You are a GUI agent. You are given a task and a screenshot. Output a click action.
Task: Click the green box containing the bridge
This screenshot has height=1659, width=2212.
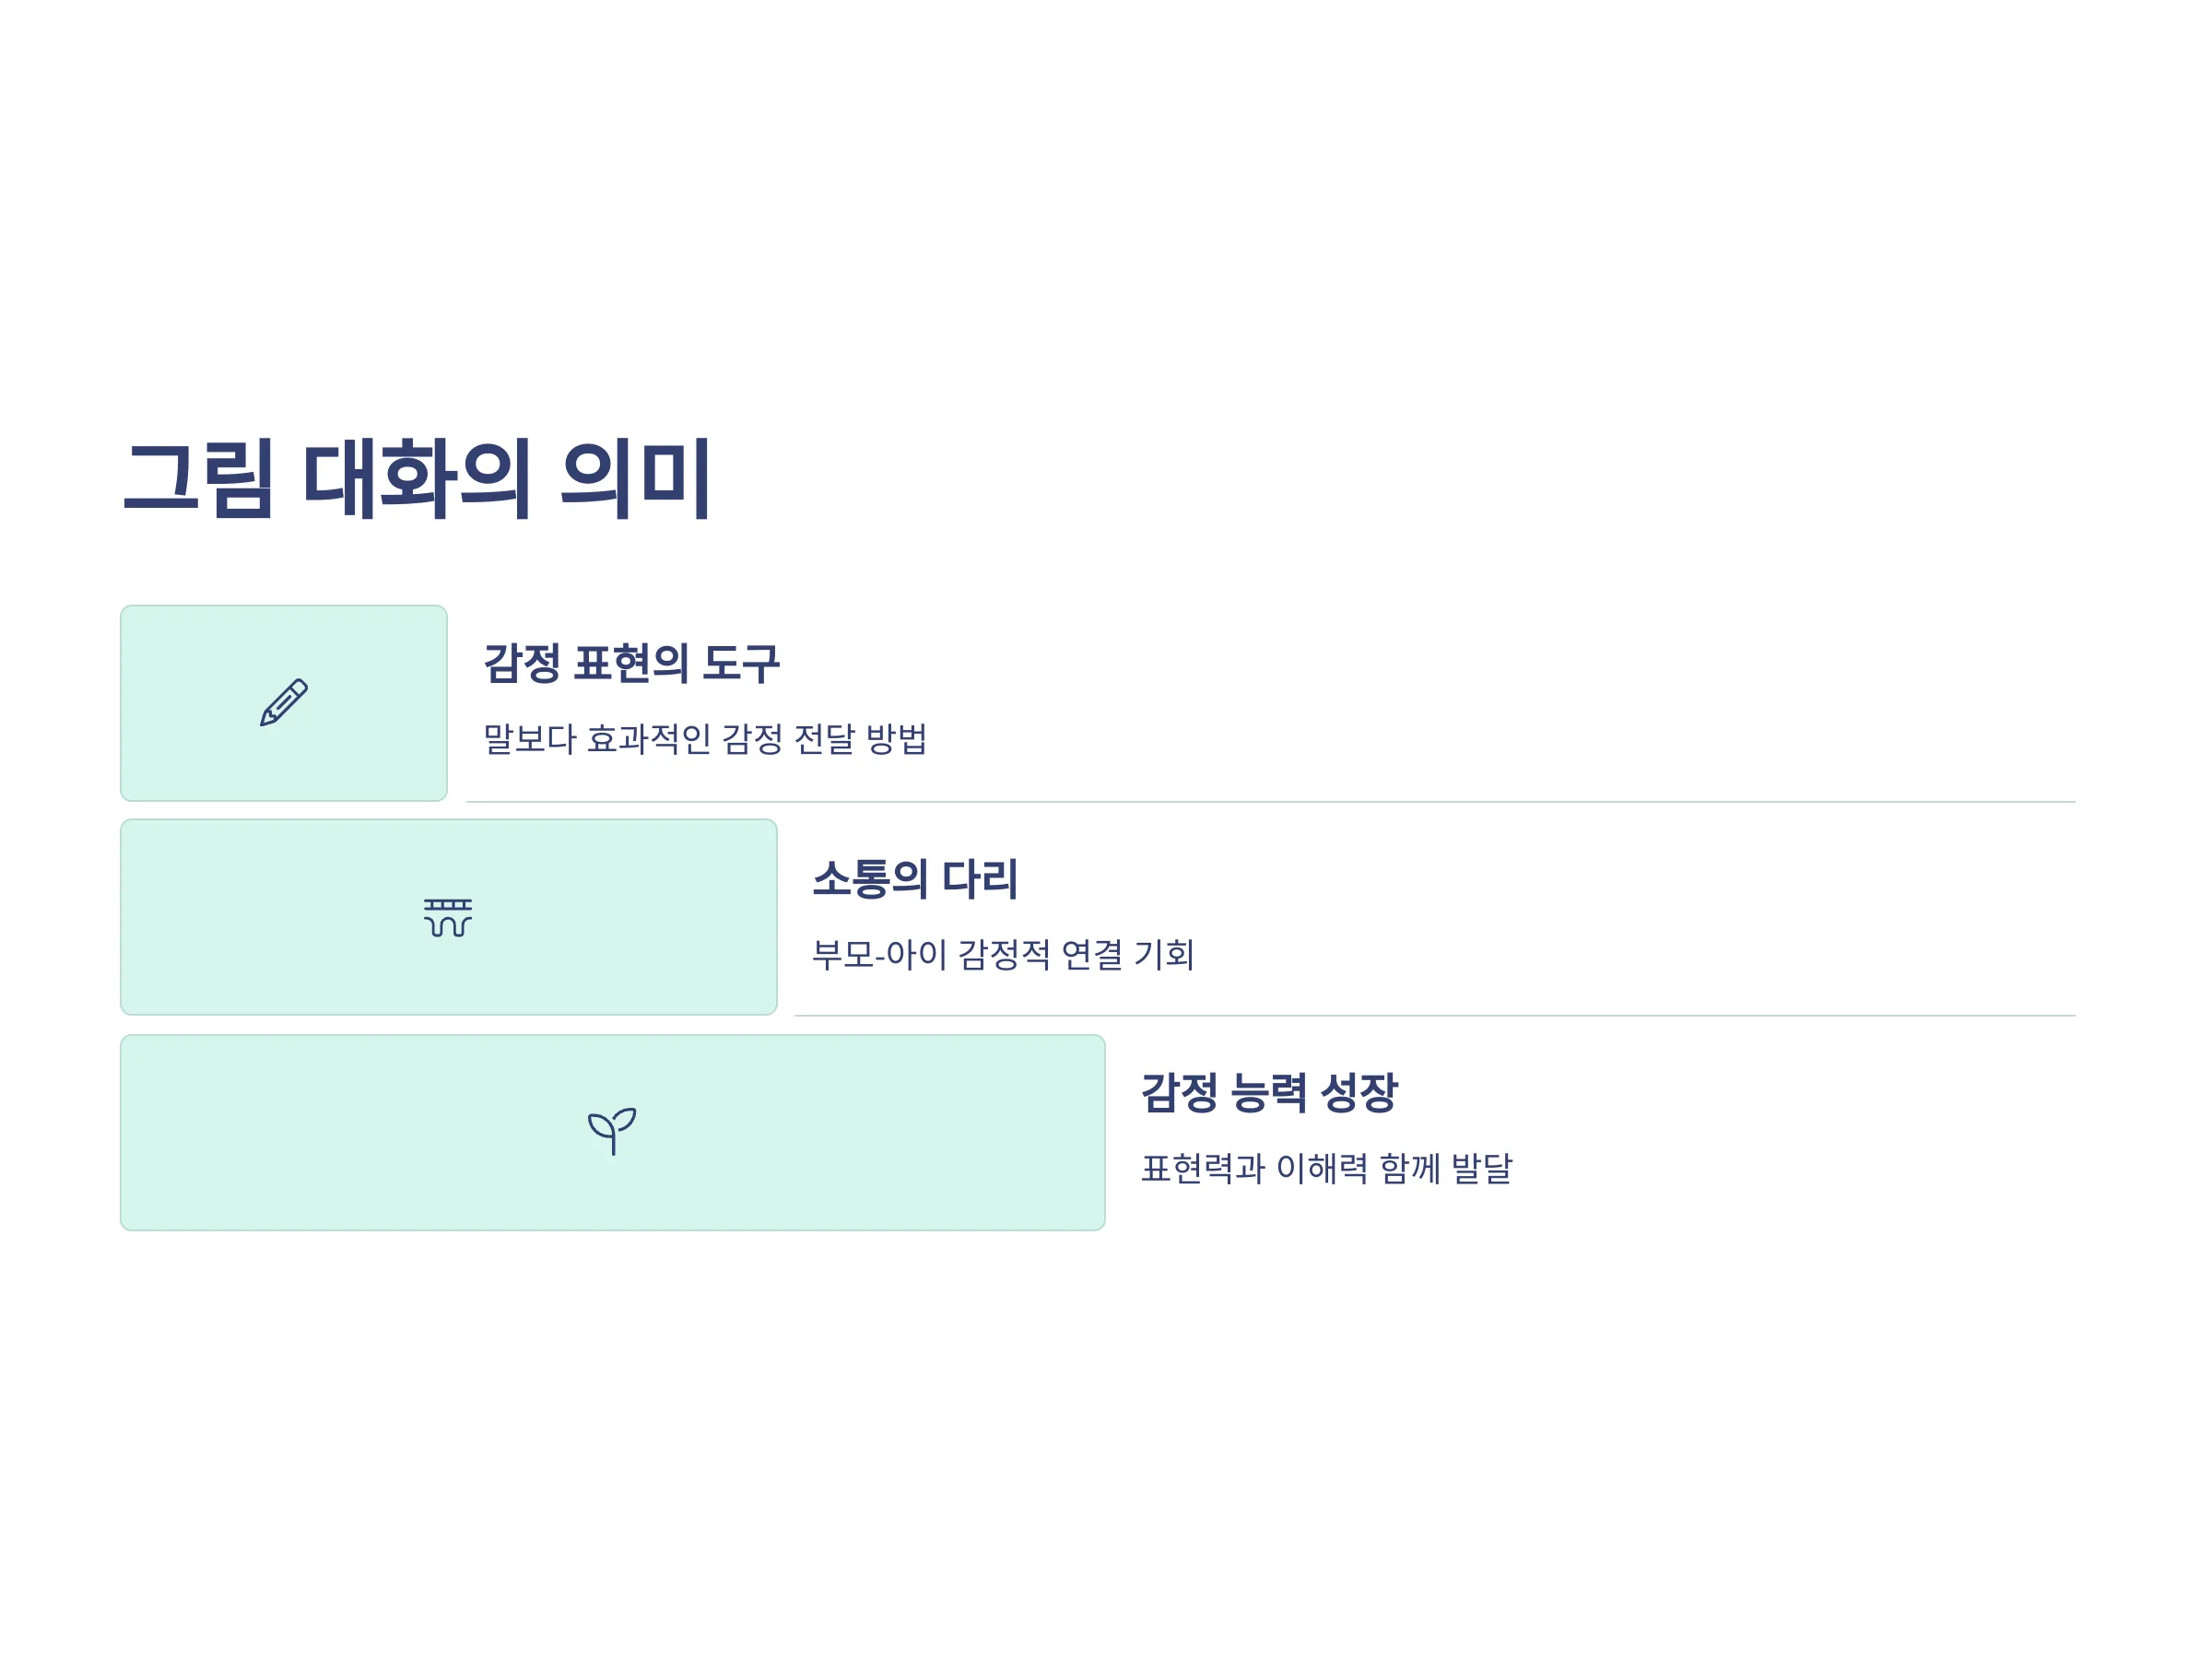click(449, 917)
